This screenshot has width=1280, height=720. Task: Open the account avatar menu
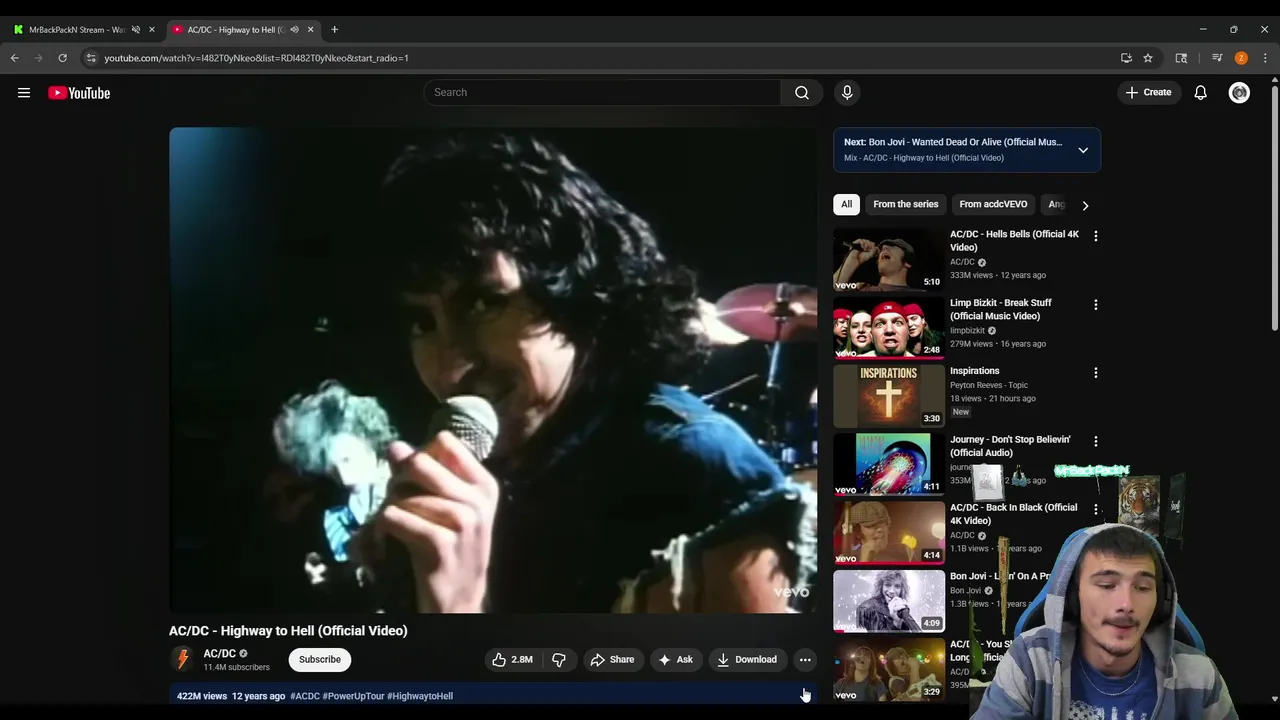point(1239,92)
